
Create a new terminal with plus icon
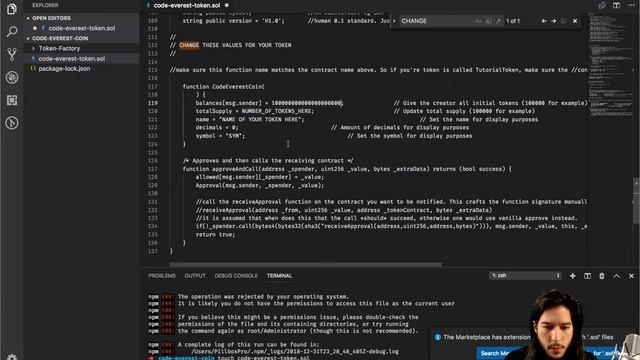pos(573,276)
